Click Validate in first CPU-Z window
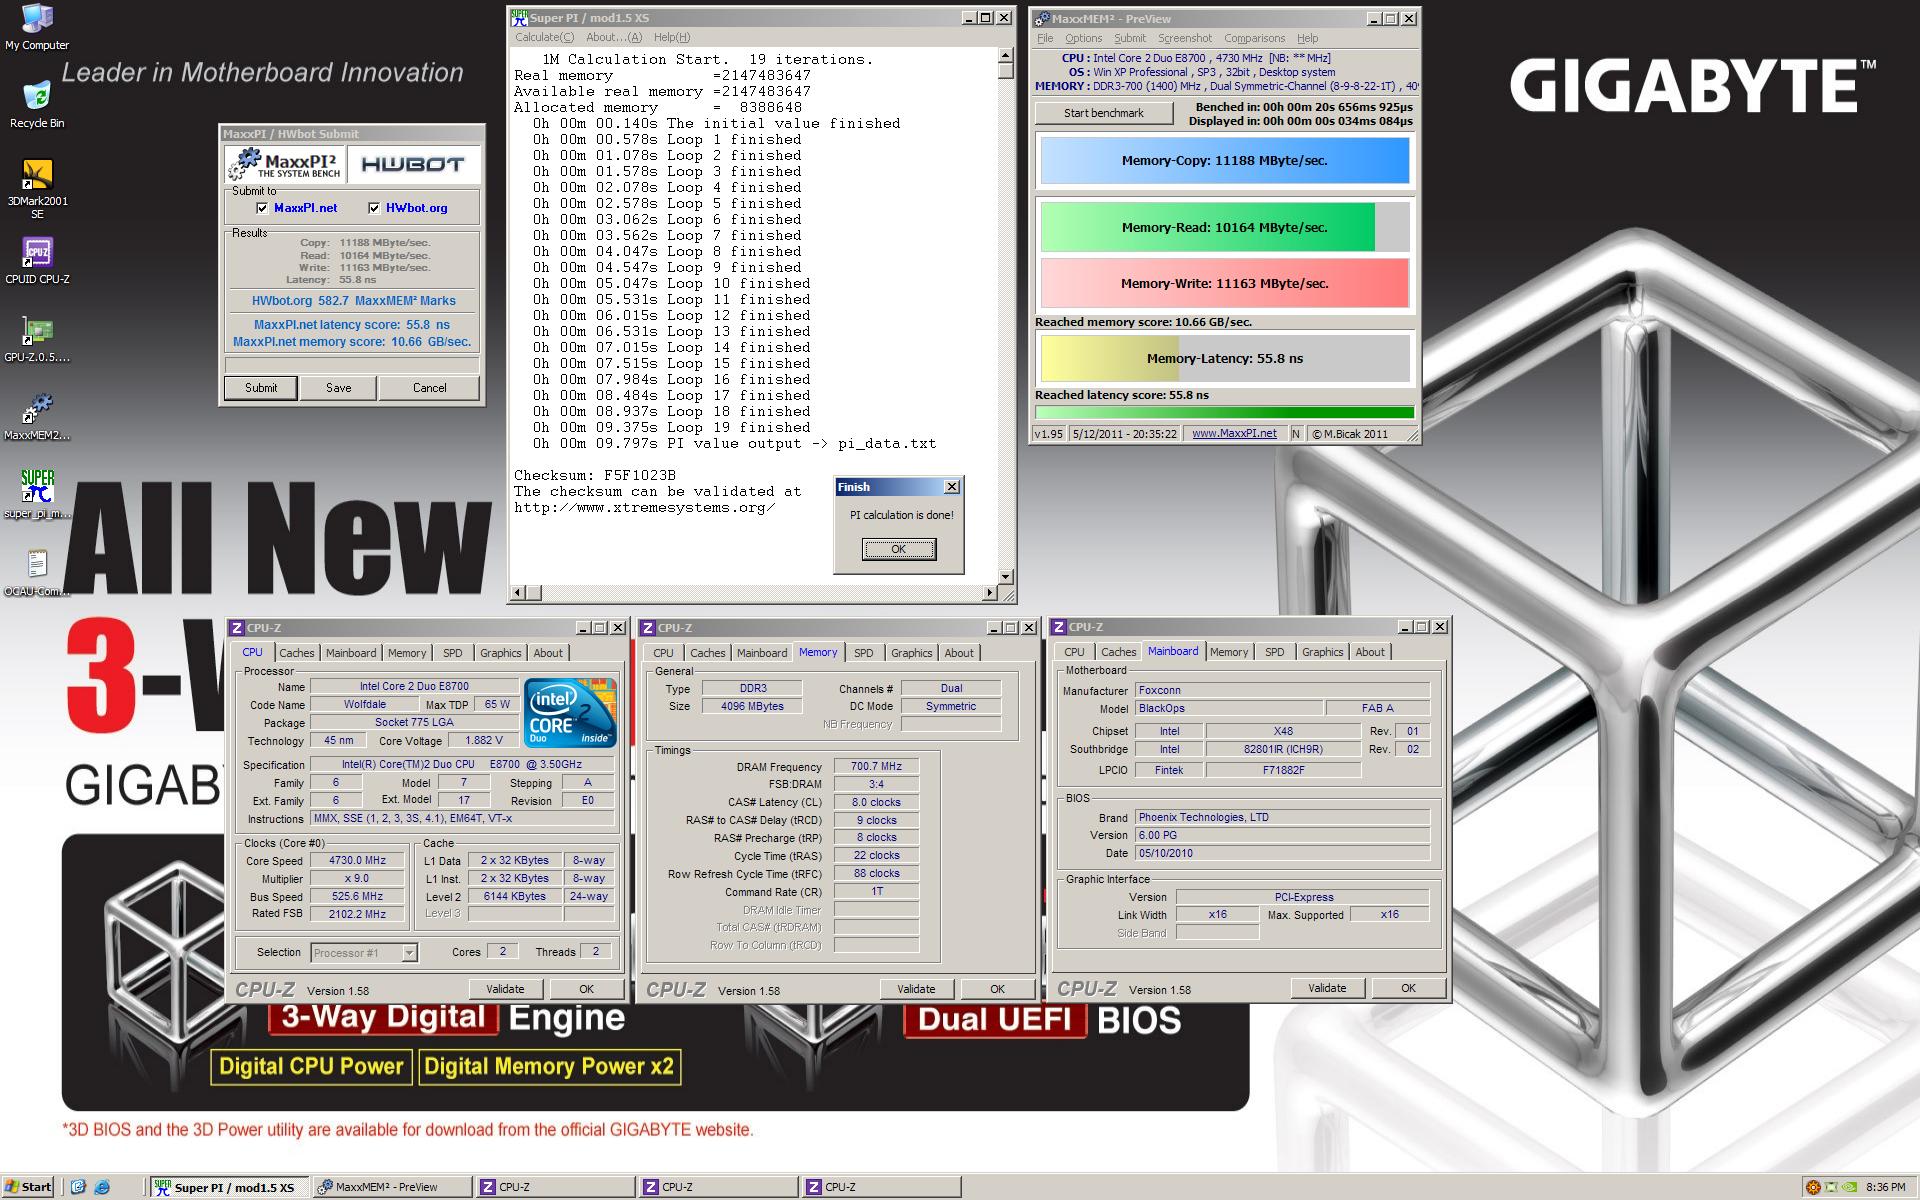The width and height of the screenshot is (1920, 1200). click(x=505, y=989)
